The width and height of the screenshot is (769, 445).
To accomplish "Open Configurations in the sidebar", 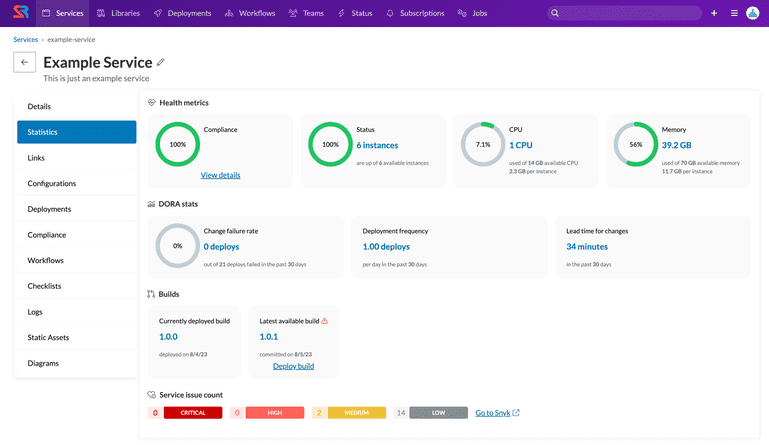I will [x=77, y=183].
